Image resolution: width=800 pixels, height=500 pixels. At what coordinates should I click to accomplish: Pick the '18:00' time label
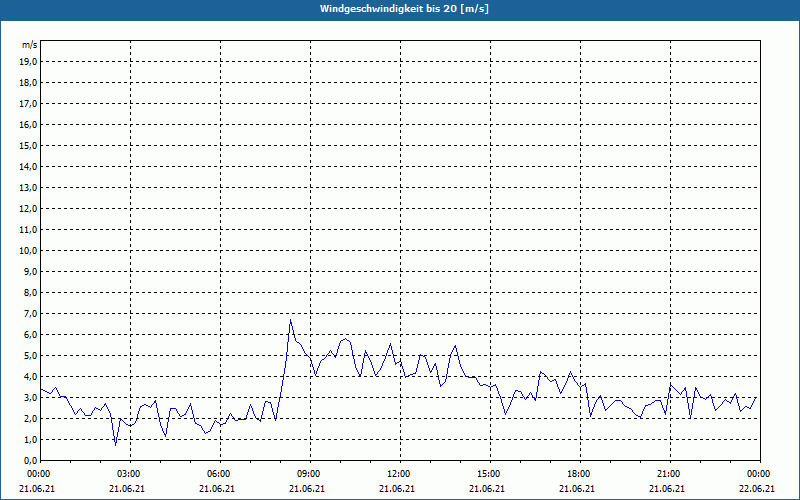(577, 474)
